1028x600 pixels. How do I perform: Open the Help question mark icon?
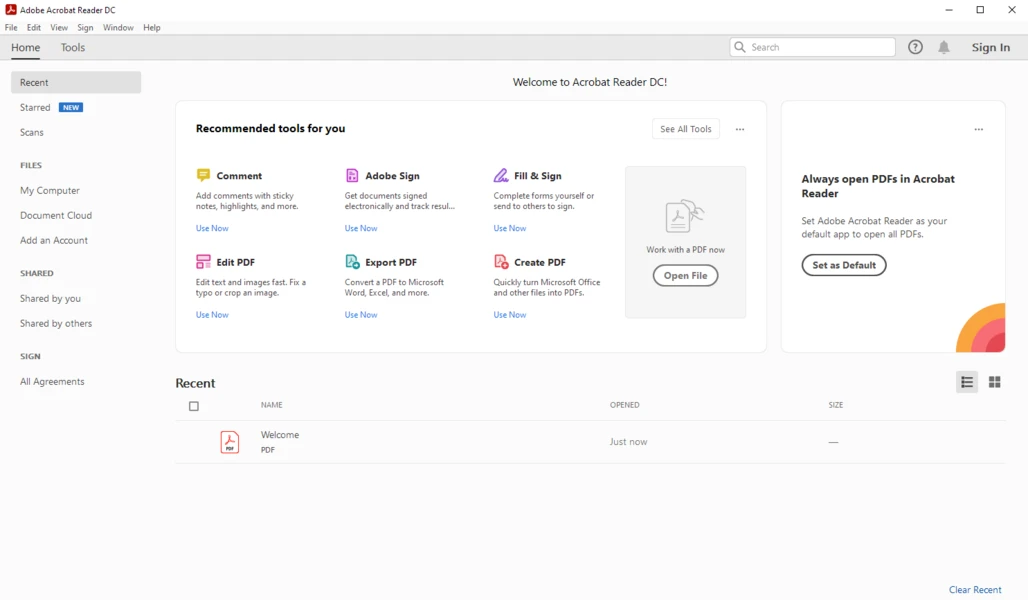pos(915,47)
